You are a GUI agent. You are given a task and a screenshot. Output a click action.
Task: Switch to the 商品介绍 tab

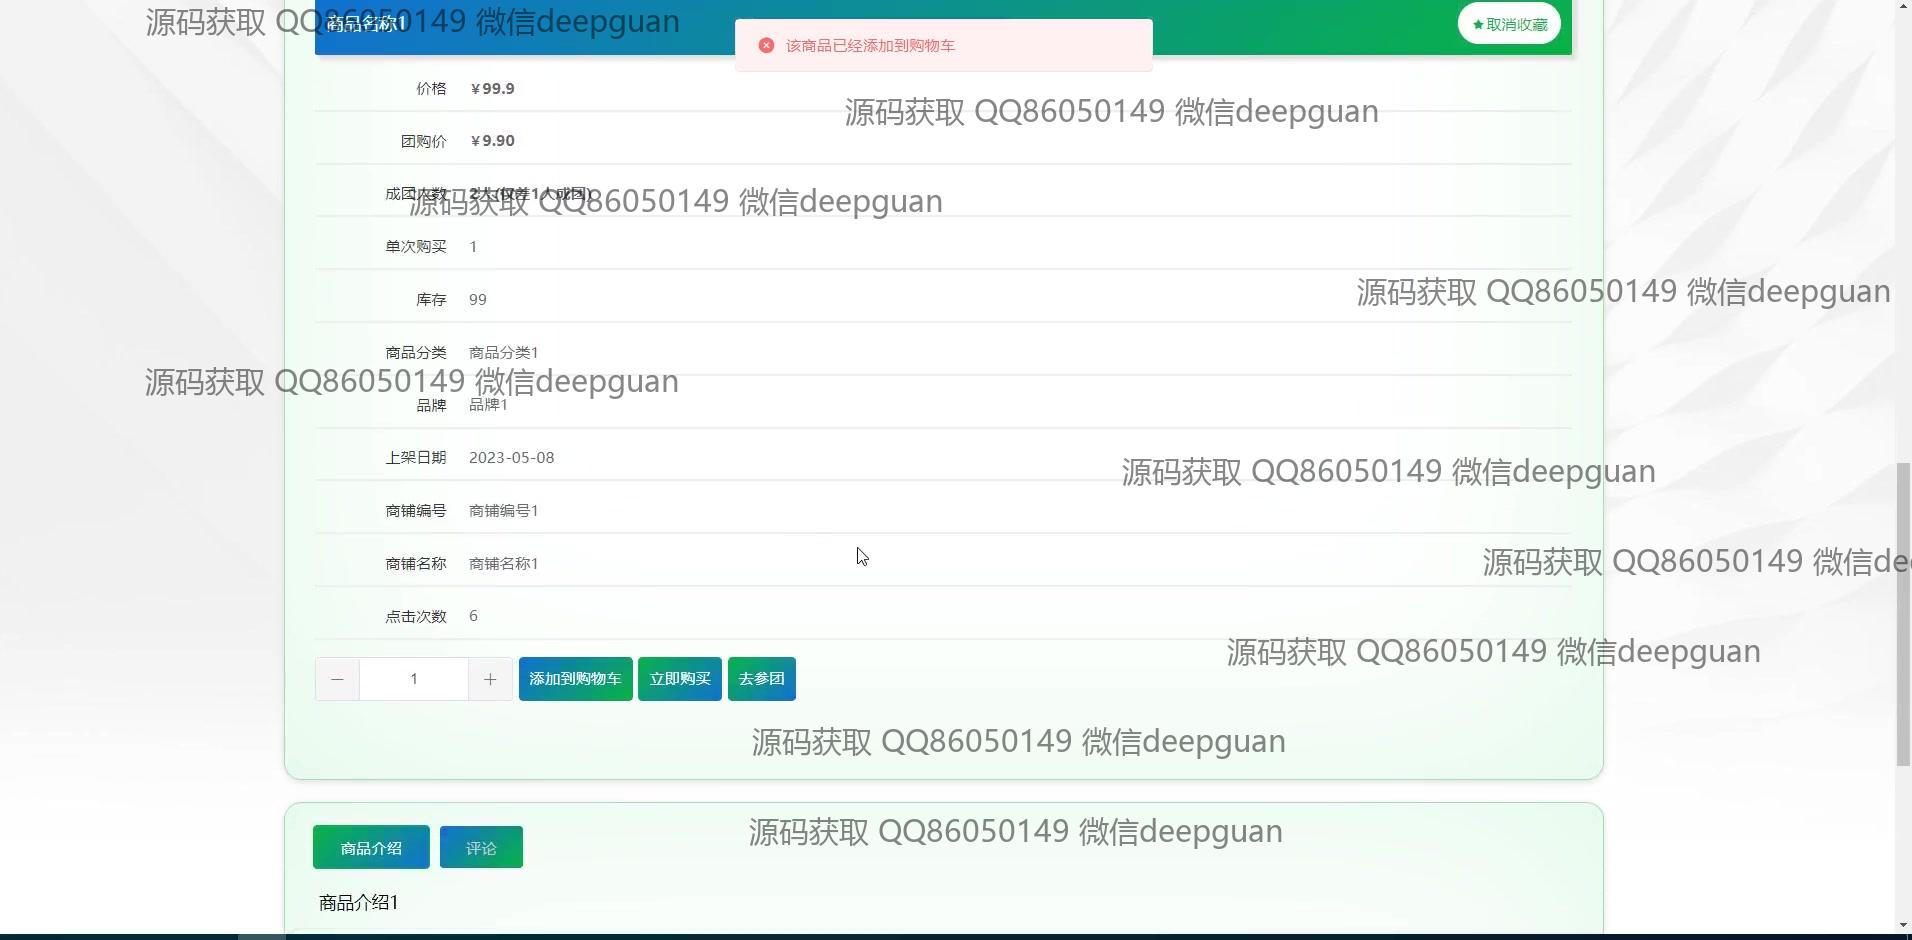tap(371, 848)
